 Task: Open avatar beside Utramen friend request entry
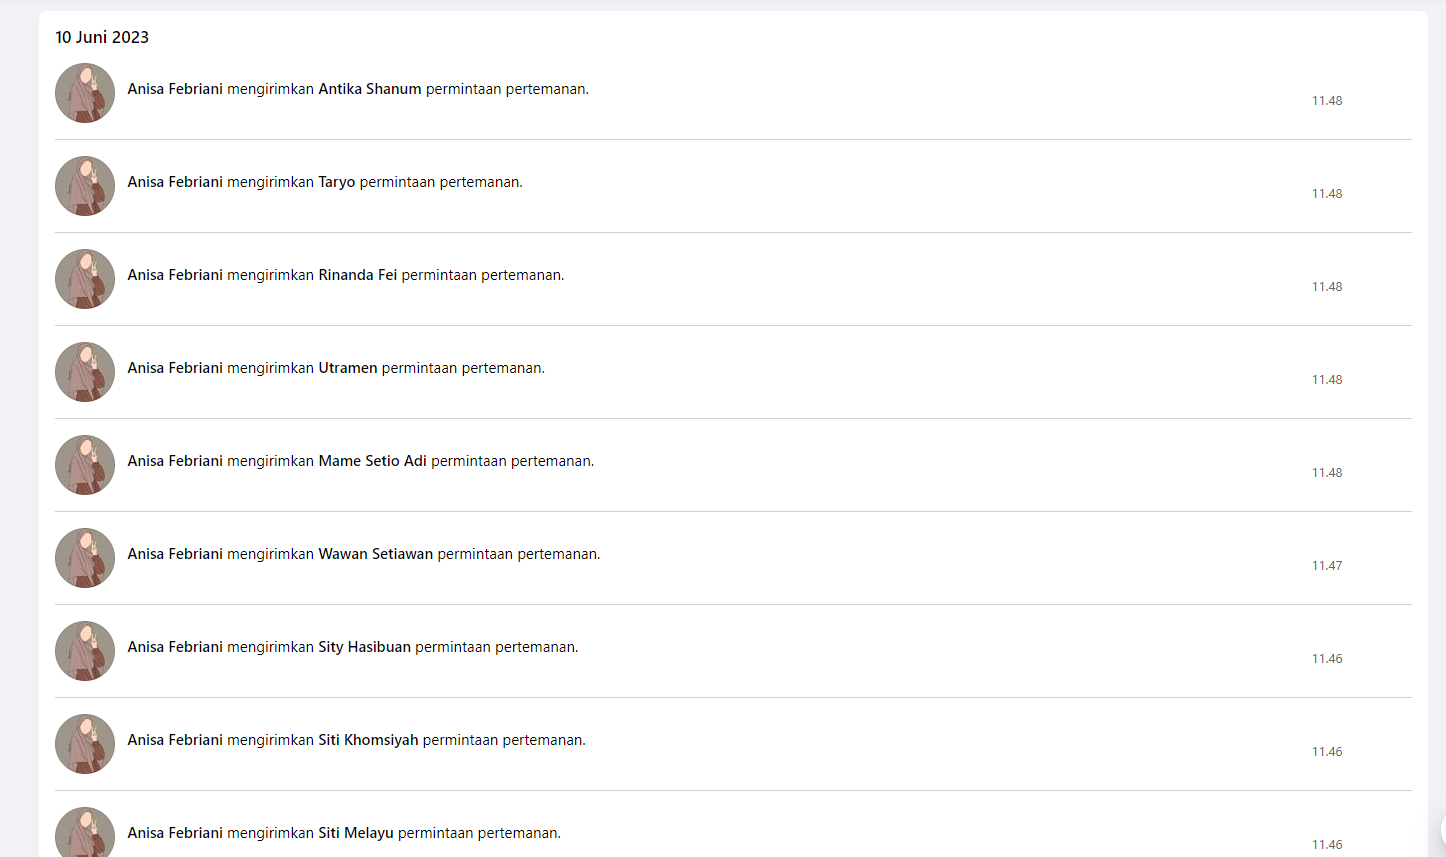pos(85,372)
